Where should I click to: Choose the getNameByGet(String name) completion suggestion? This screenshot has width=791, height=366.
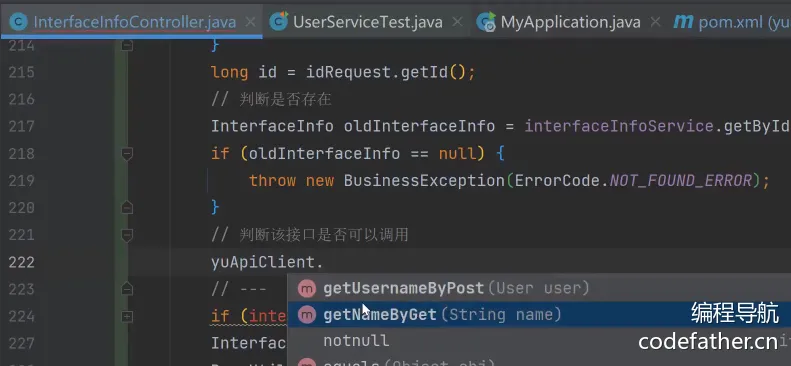(x=539, y=315)
